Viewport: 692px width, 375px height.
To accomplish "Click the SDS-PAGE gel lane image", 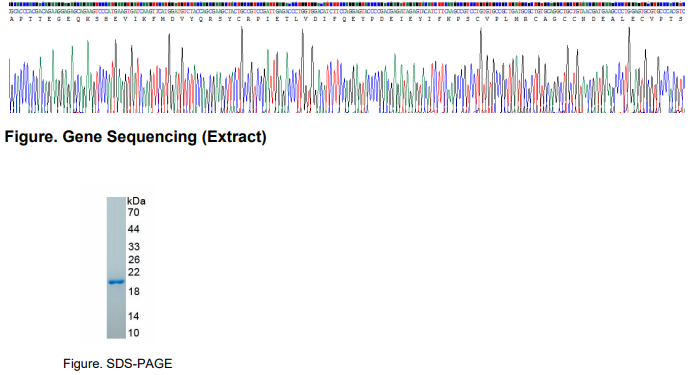I will point(116,268).
